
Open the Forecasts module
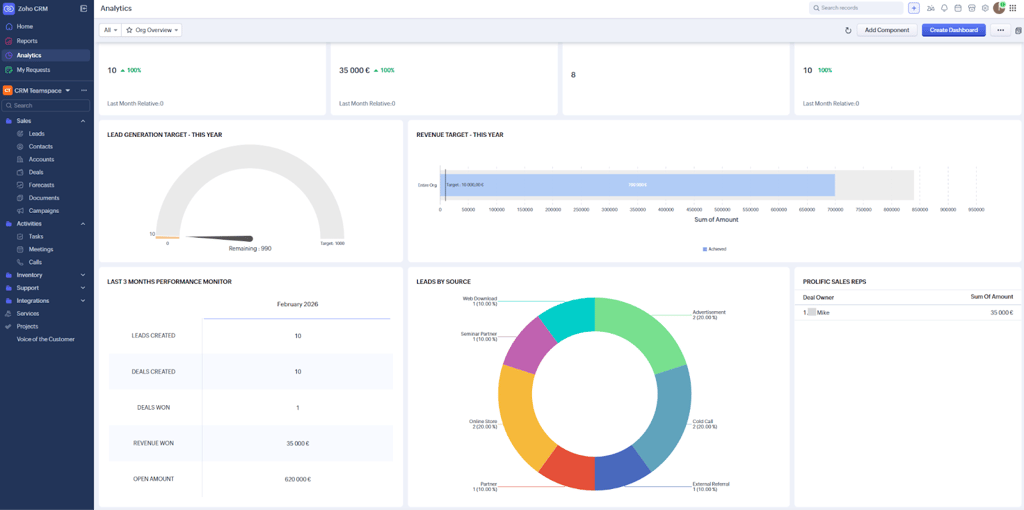pyautogui.click(x=41, y=185)
